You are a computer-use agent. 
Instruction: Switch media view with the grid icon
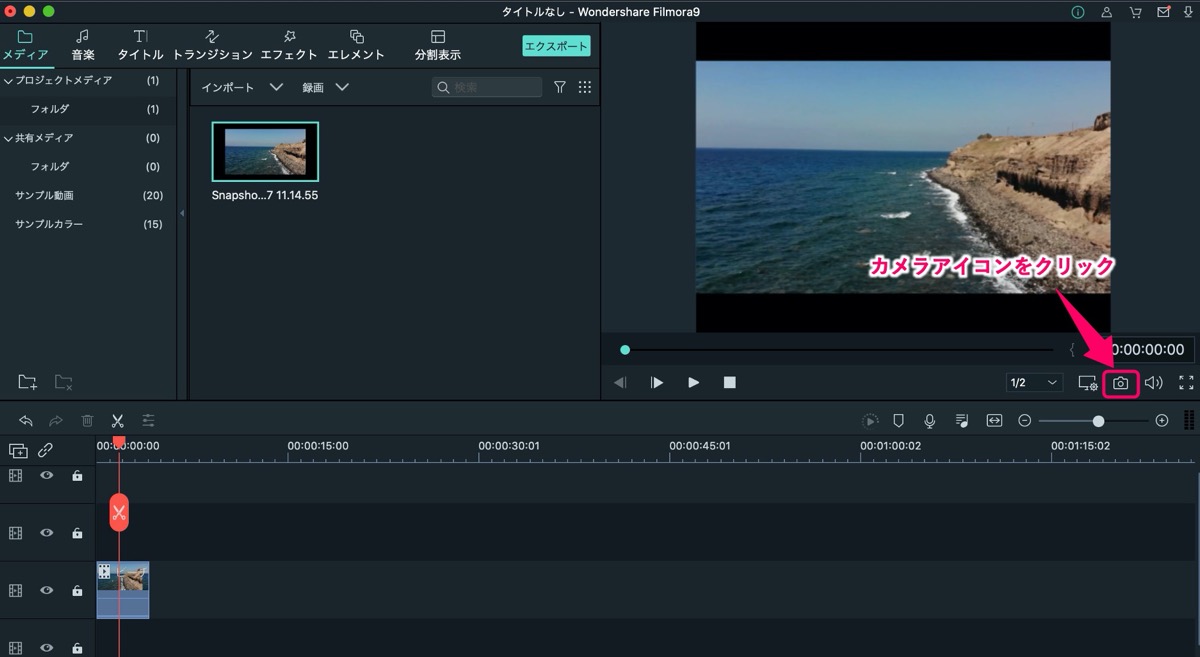point(585,87)
